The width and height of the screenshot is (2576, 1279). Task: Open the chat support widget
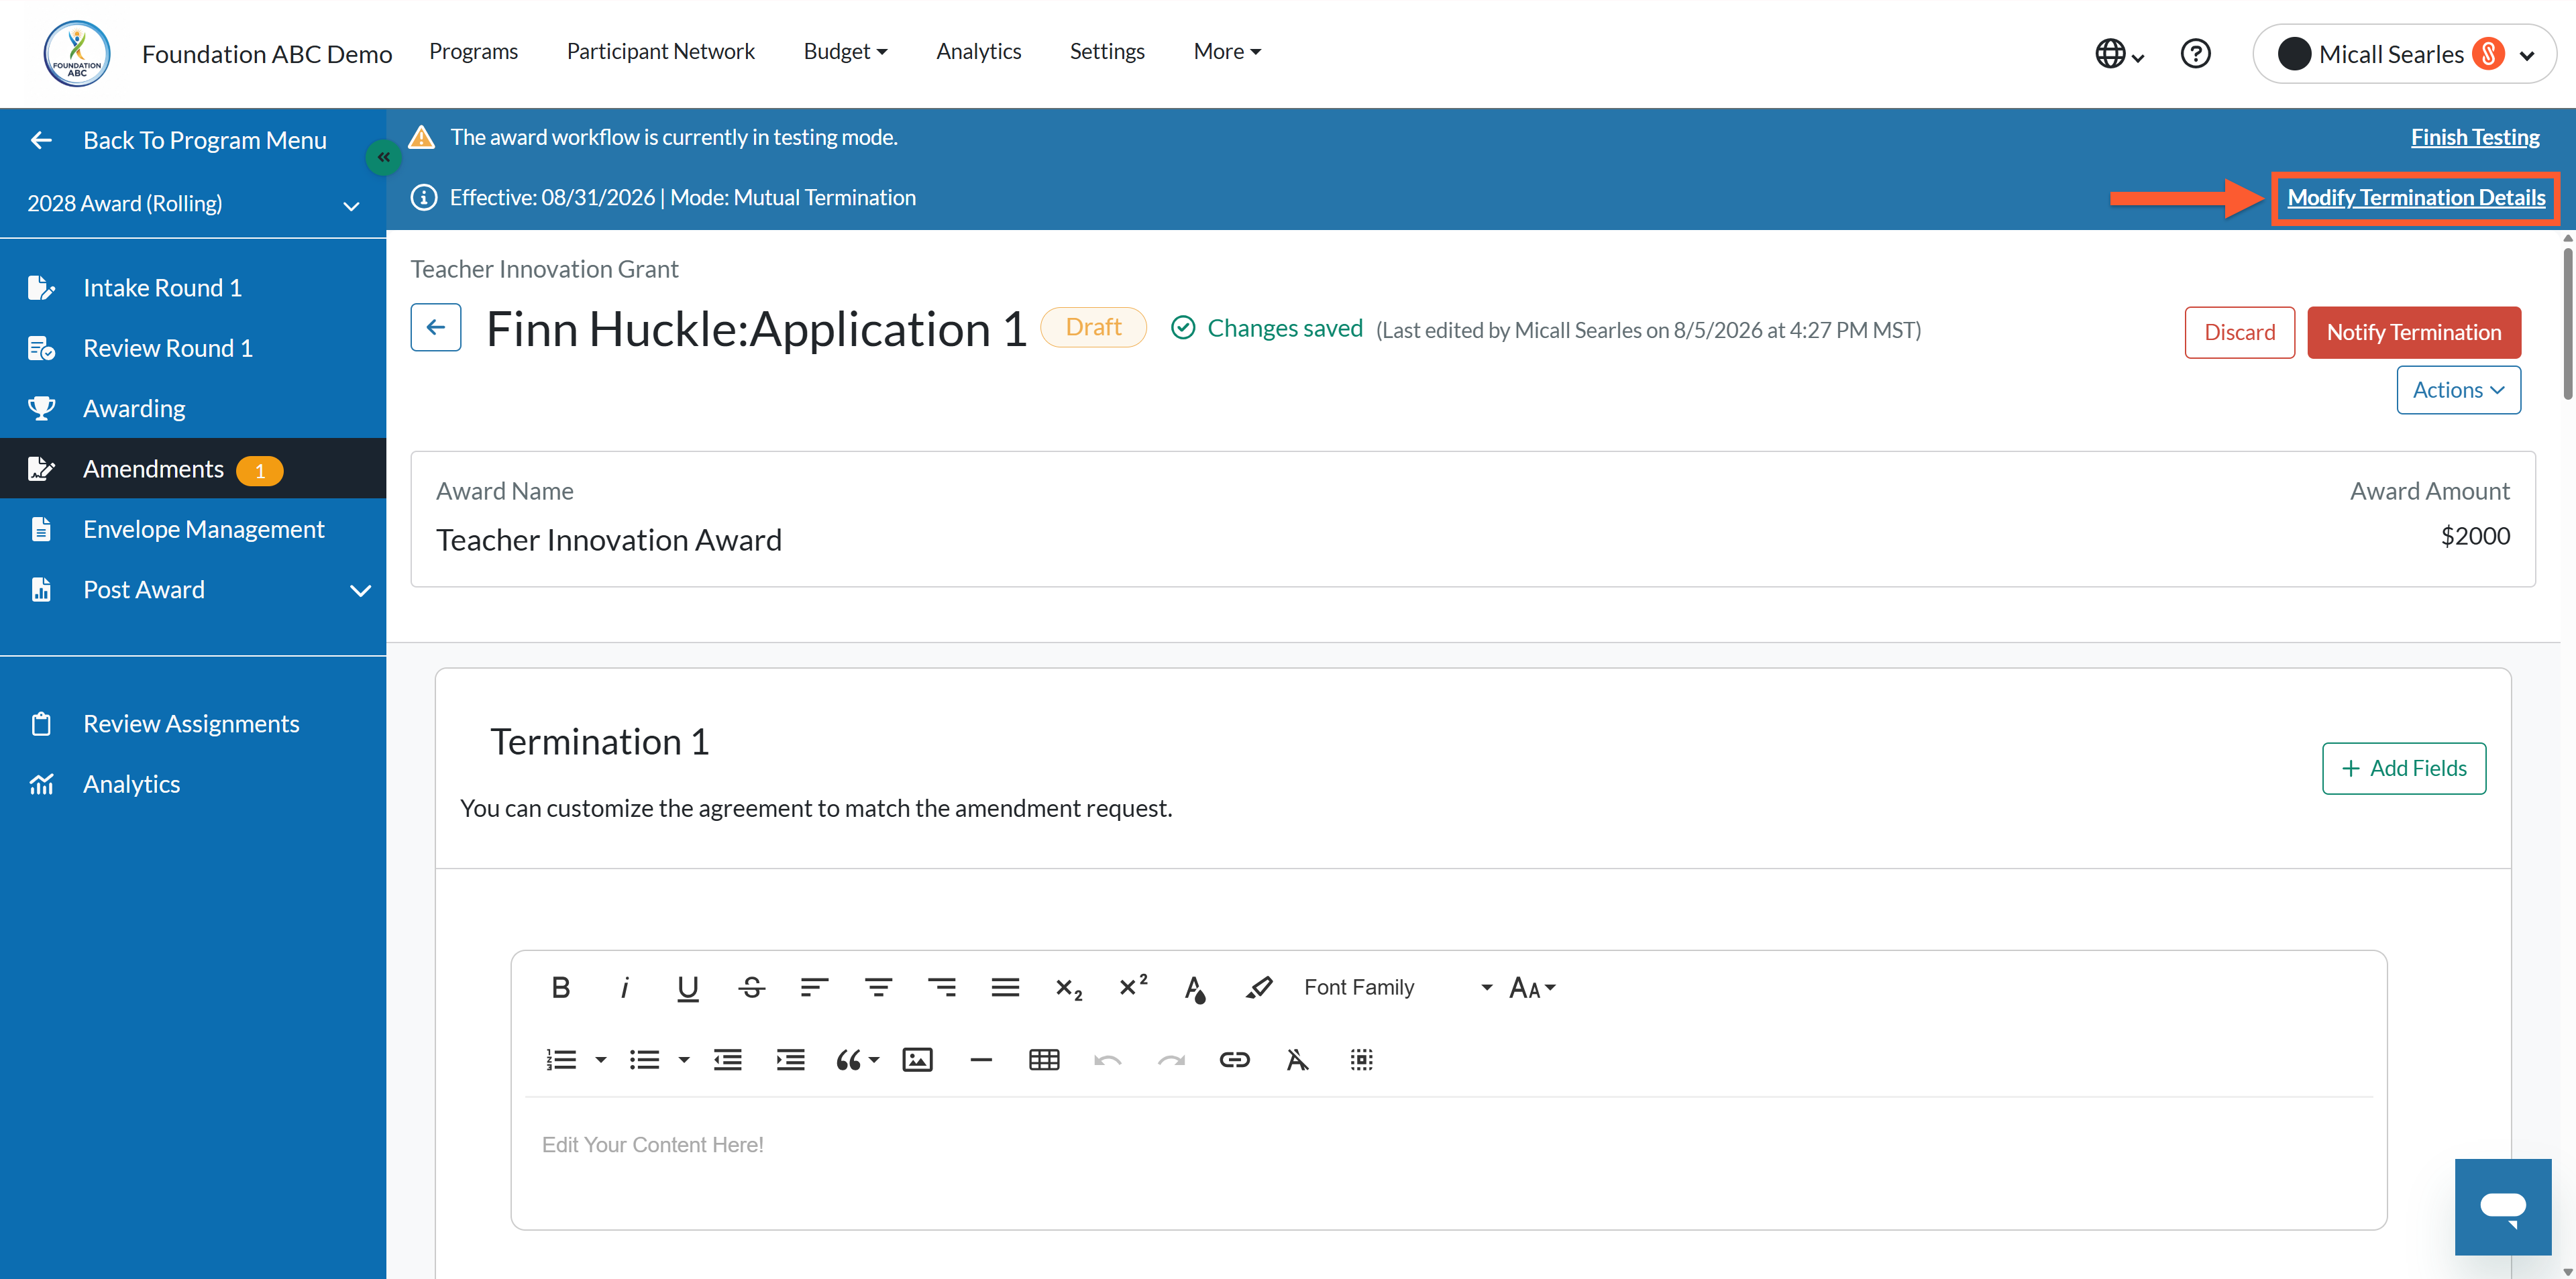coord(2503,1207)
